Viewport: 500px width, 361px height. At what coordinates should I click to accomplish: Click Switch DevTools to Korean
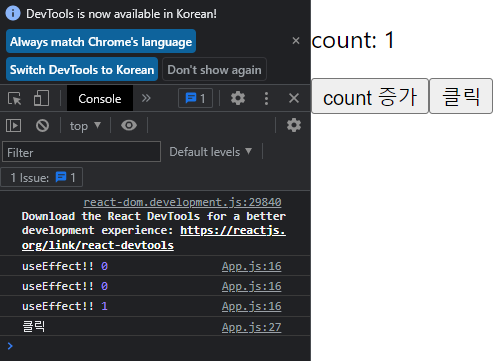coord(82,69)
